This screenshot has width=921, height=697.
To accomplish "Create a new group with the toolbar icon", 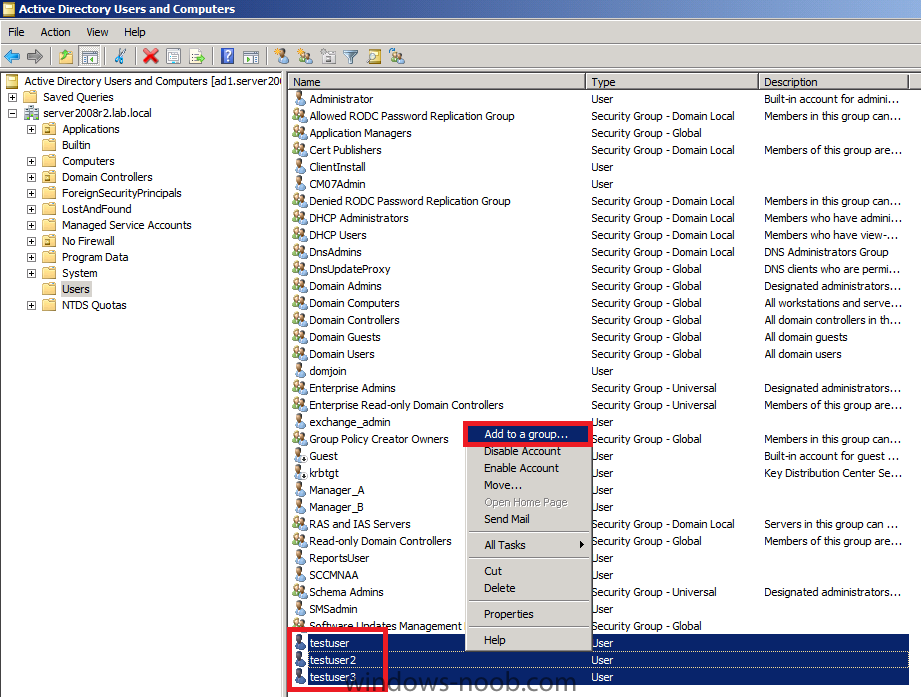I will [x=305, y=56].
